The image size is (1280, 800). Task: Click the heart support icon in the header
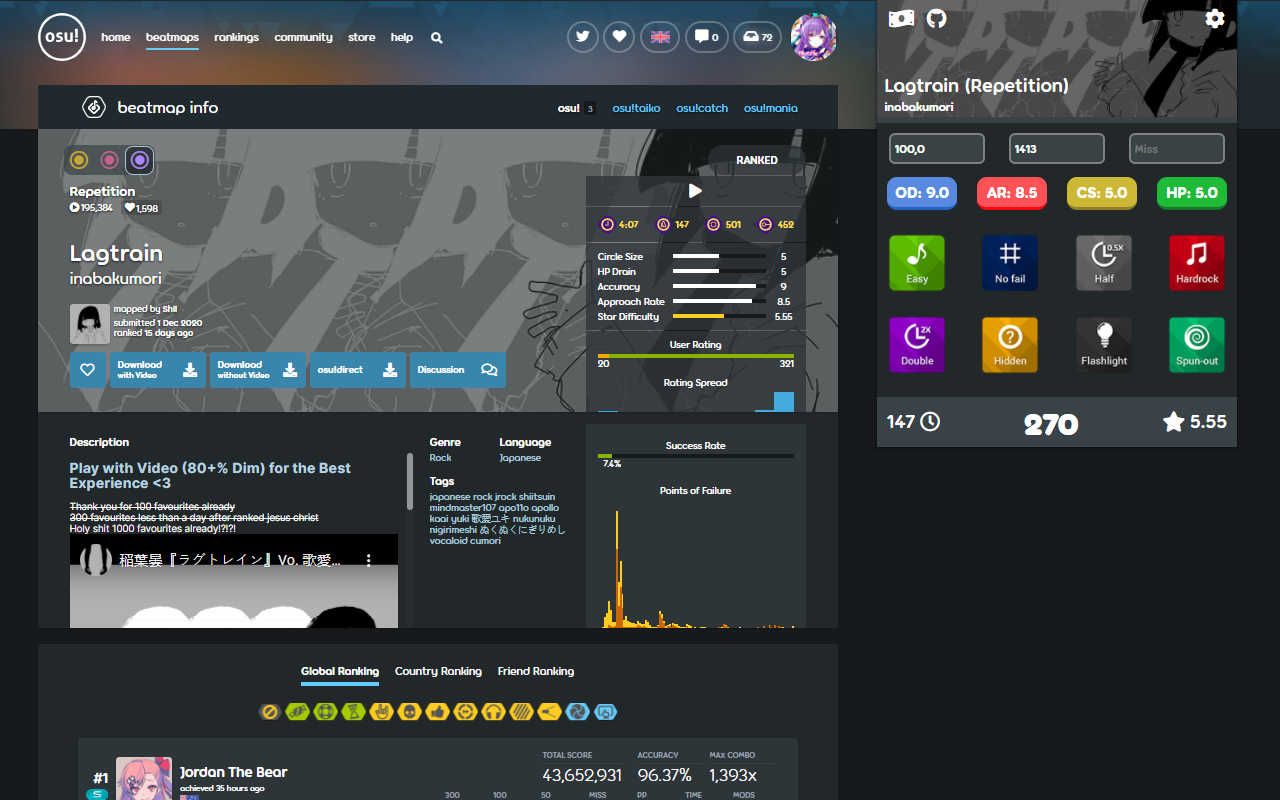pos(620,37)
